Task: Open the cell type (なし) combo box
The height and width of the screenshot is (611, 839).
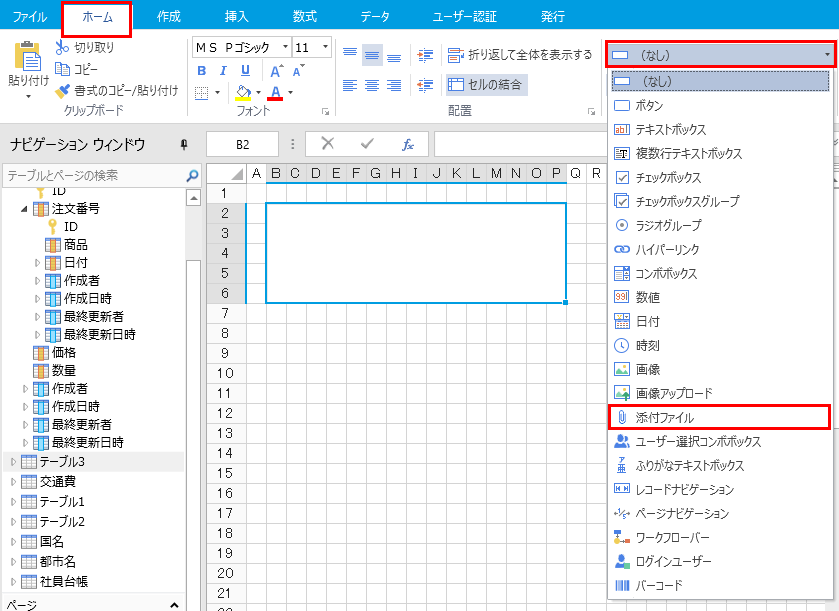Action: (x=721, y=55)
